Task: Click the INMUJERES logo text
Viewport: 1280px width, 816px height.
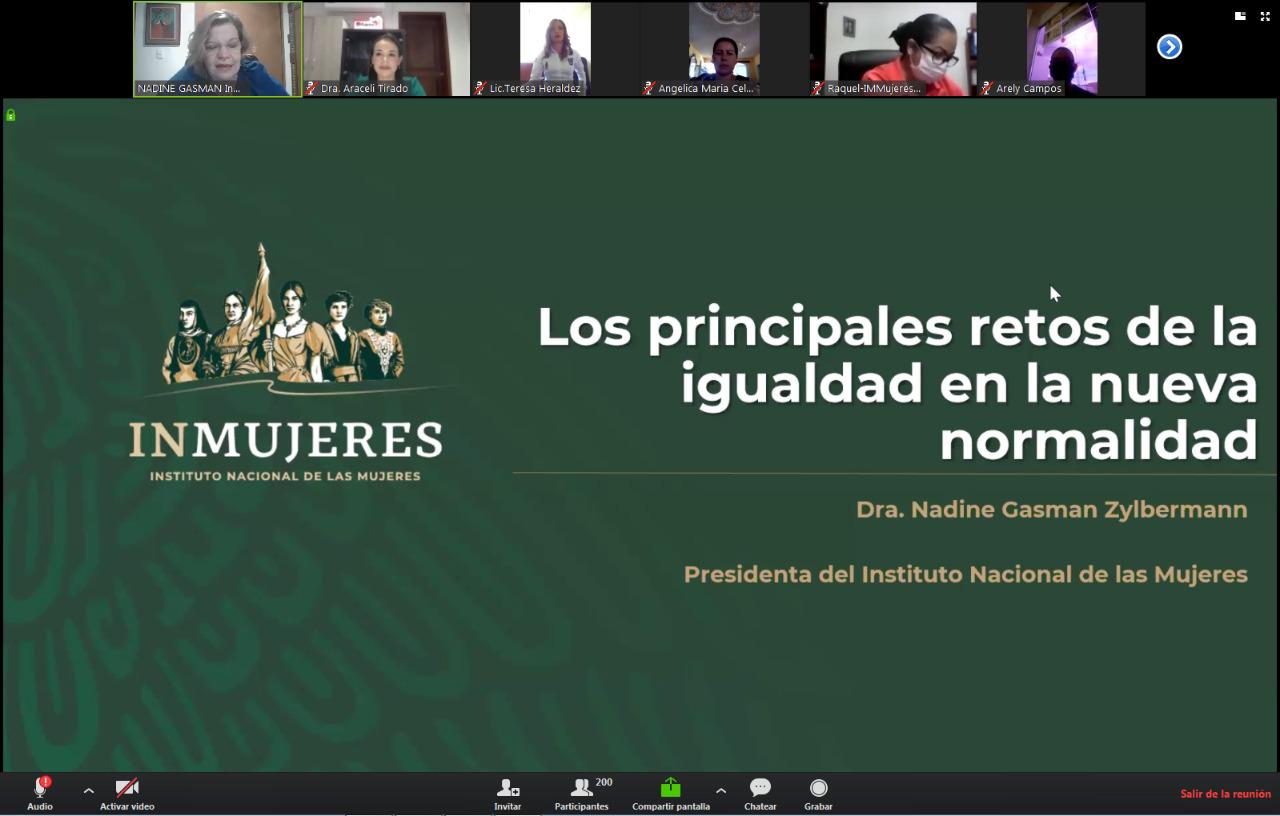Action: tap(286, 440)
